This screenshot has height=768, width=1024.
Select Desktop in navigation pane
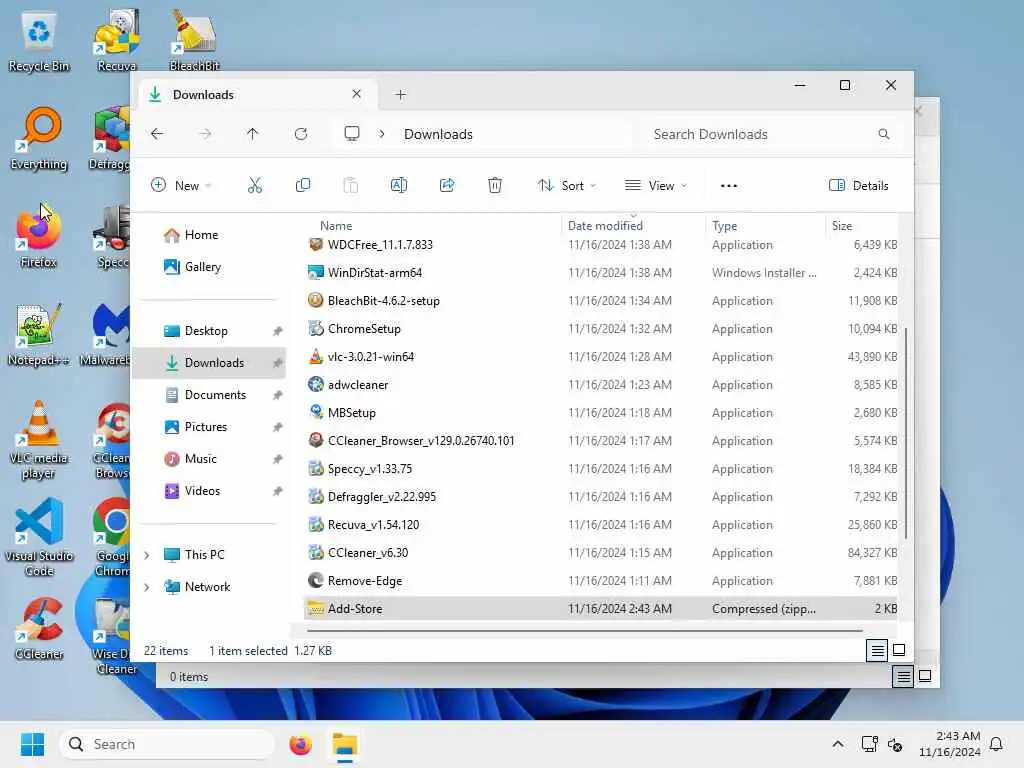(209, 331)
